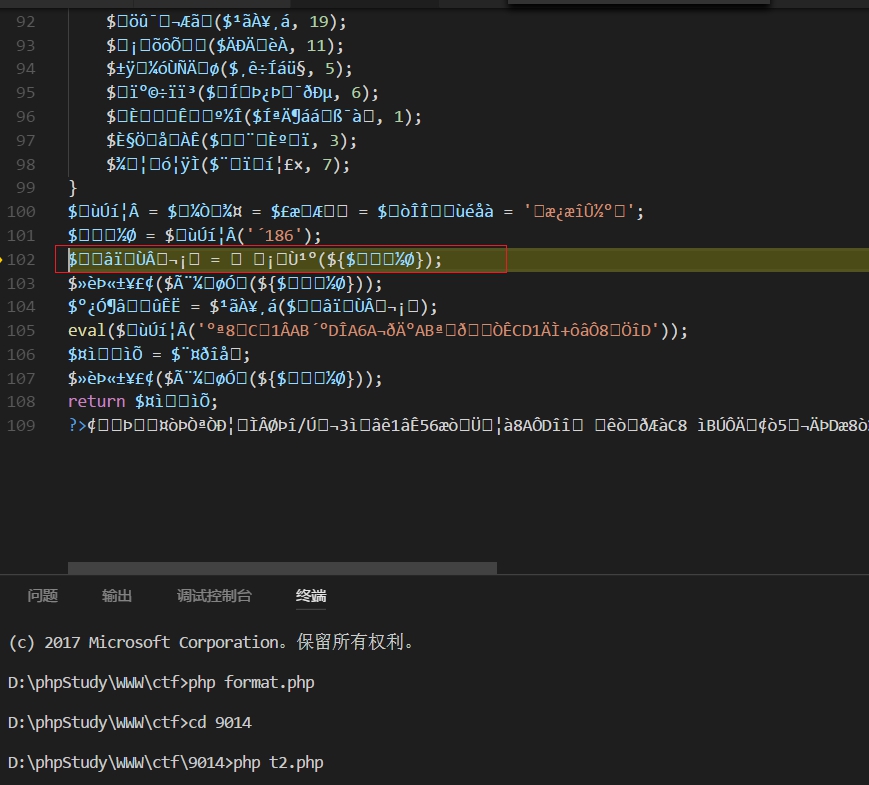Click line number 106 in the gutter
Image resolution: width=869 pixels, height=785 pixels.
(21, 354)
